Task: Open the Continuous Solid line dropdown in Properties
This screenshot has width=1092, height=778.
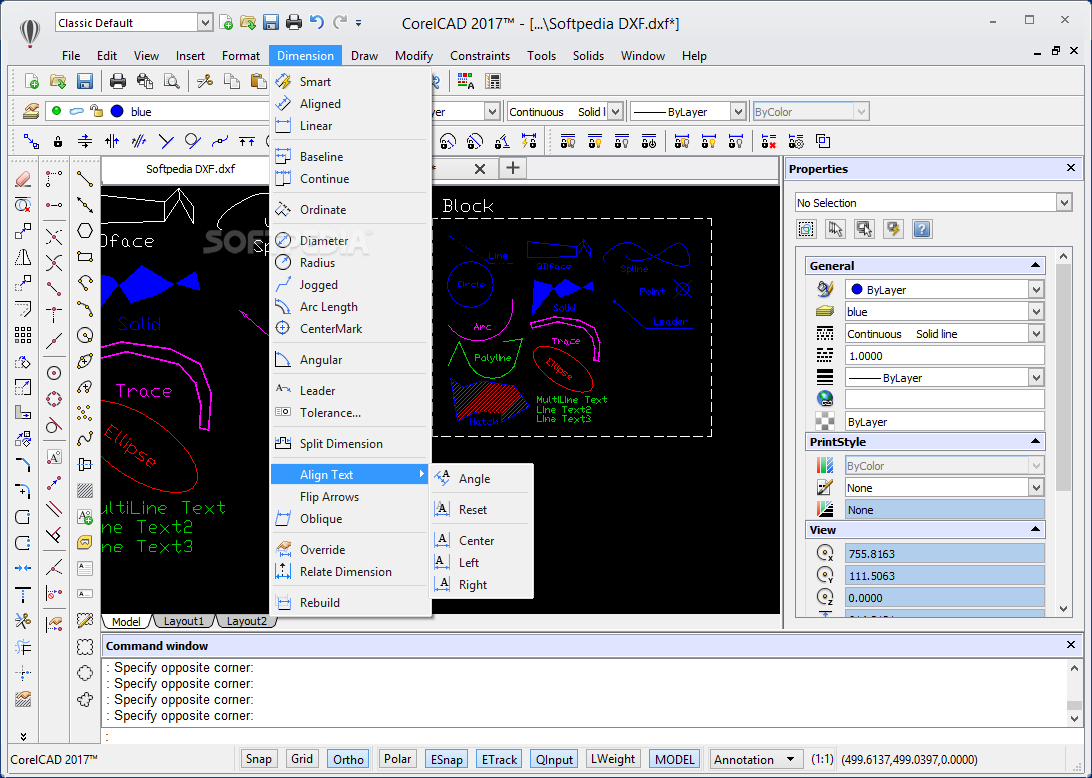Action: 1036,334
